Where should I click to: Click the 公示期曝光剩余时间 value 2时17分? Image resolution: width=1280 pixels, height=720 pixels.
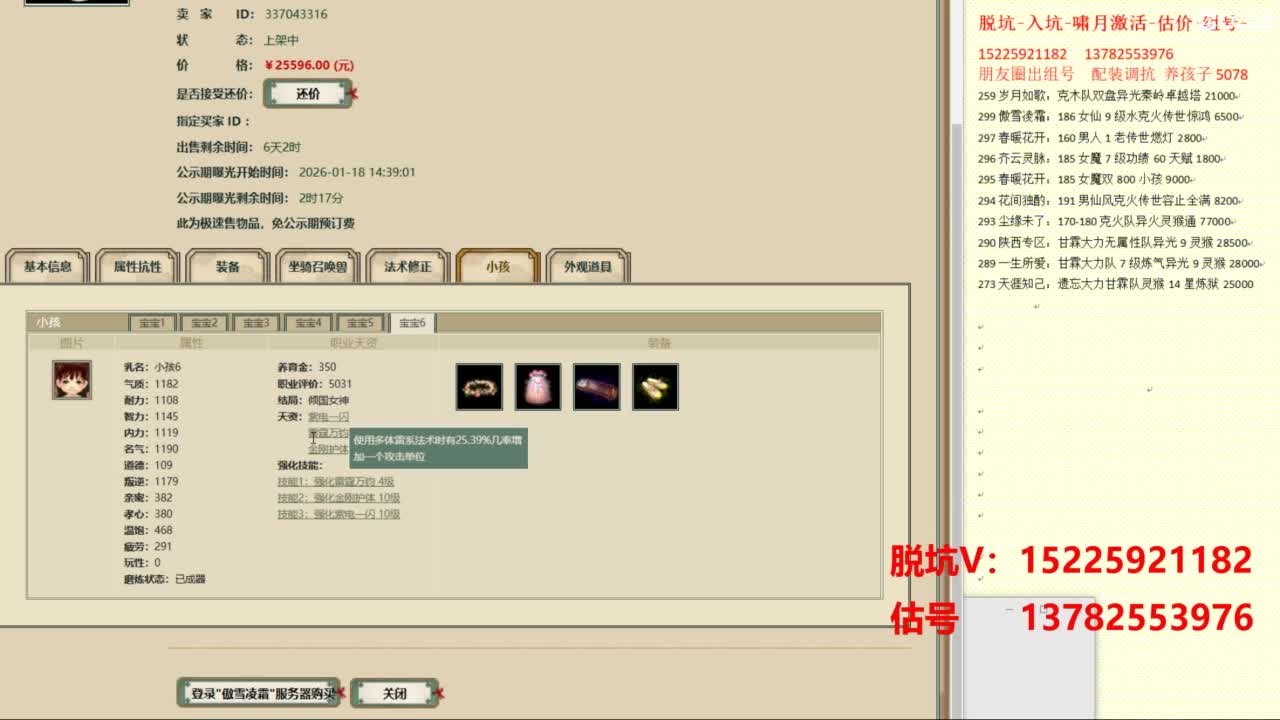click(x=321, y=198)
